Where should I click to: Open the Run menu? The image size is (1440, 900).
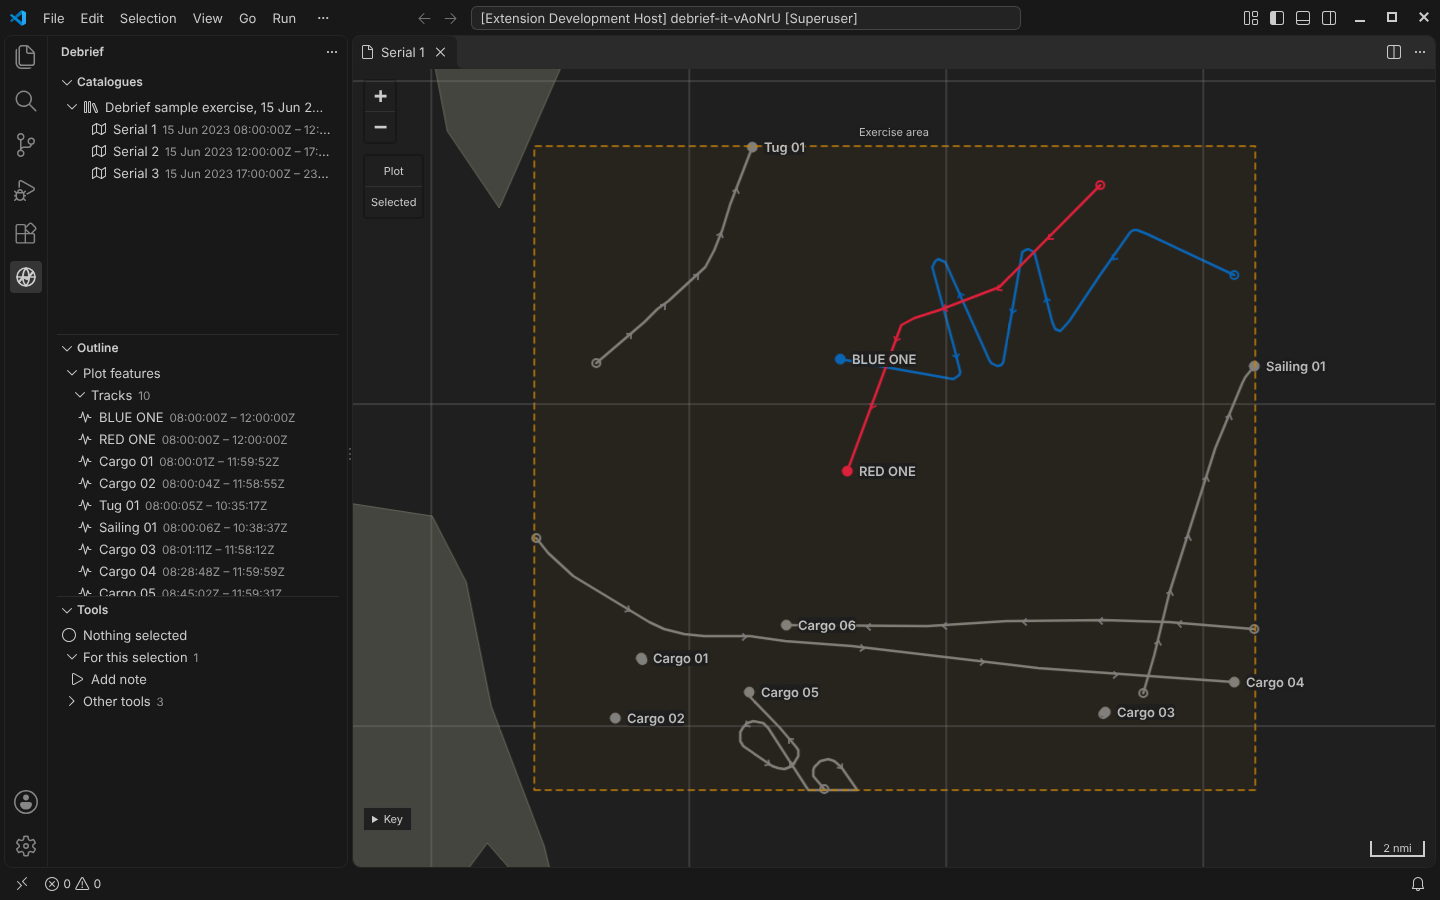[x=284, y=18]
